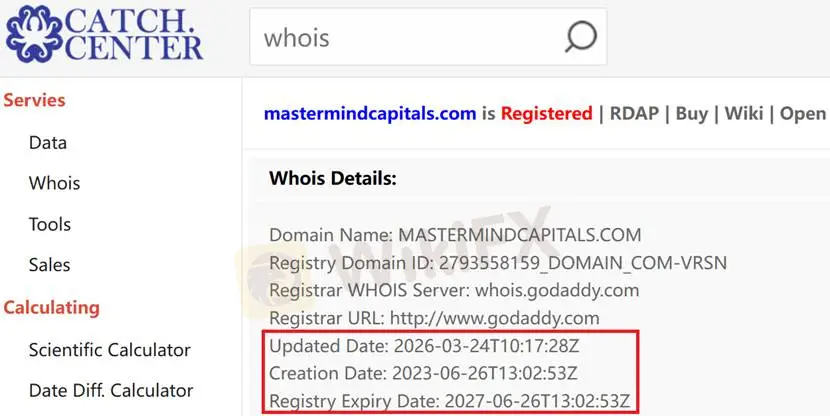The height and width of the screenshot is (416, 830).
Task: Open the RDAP link
Action: click(634, 113)
